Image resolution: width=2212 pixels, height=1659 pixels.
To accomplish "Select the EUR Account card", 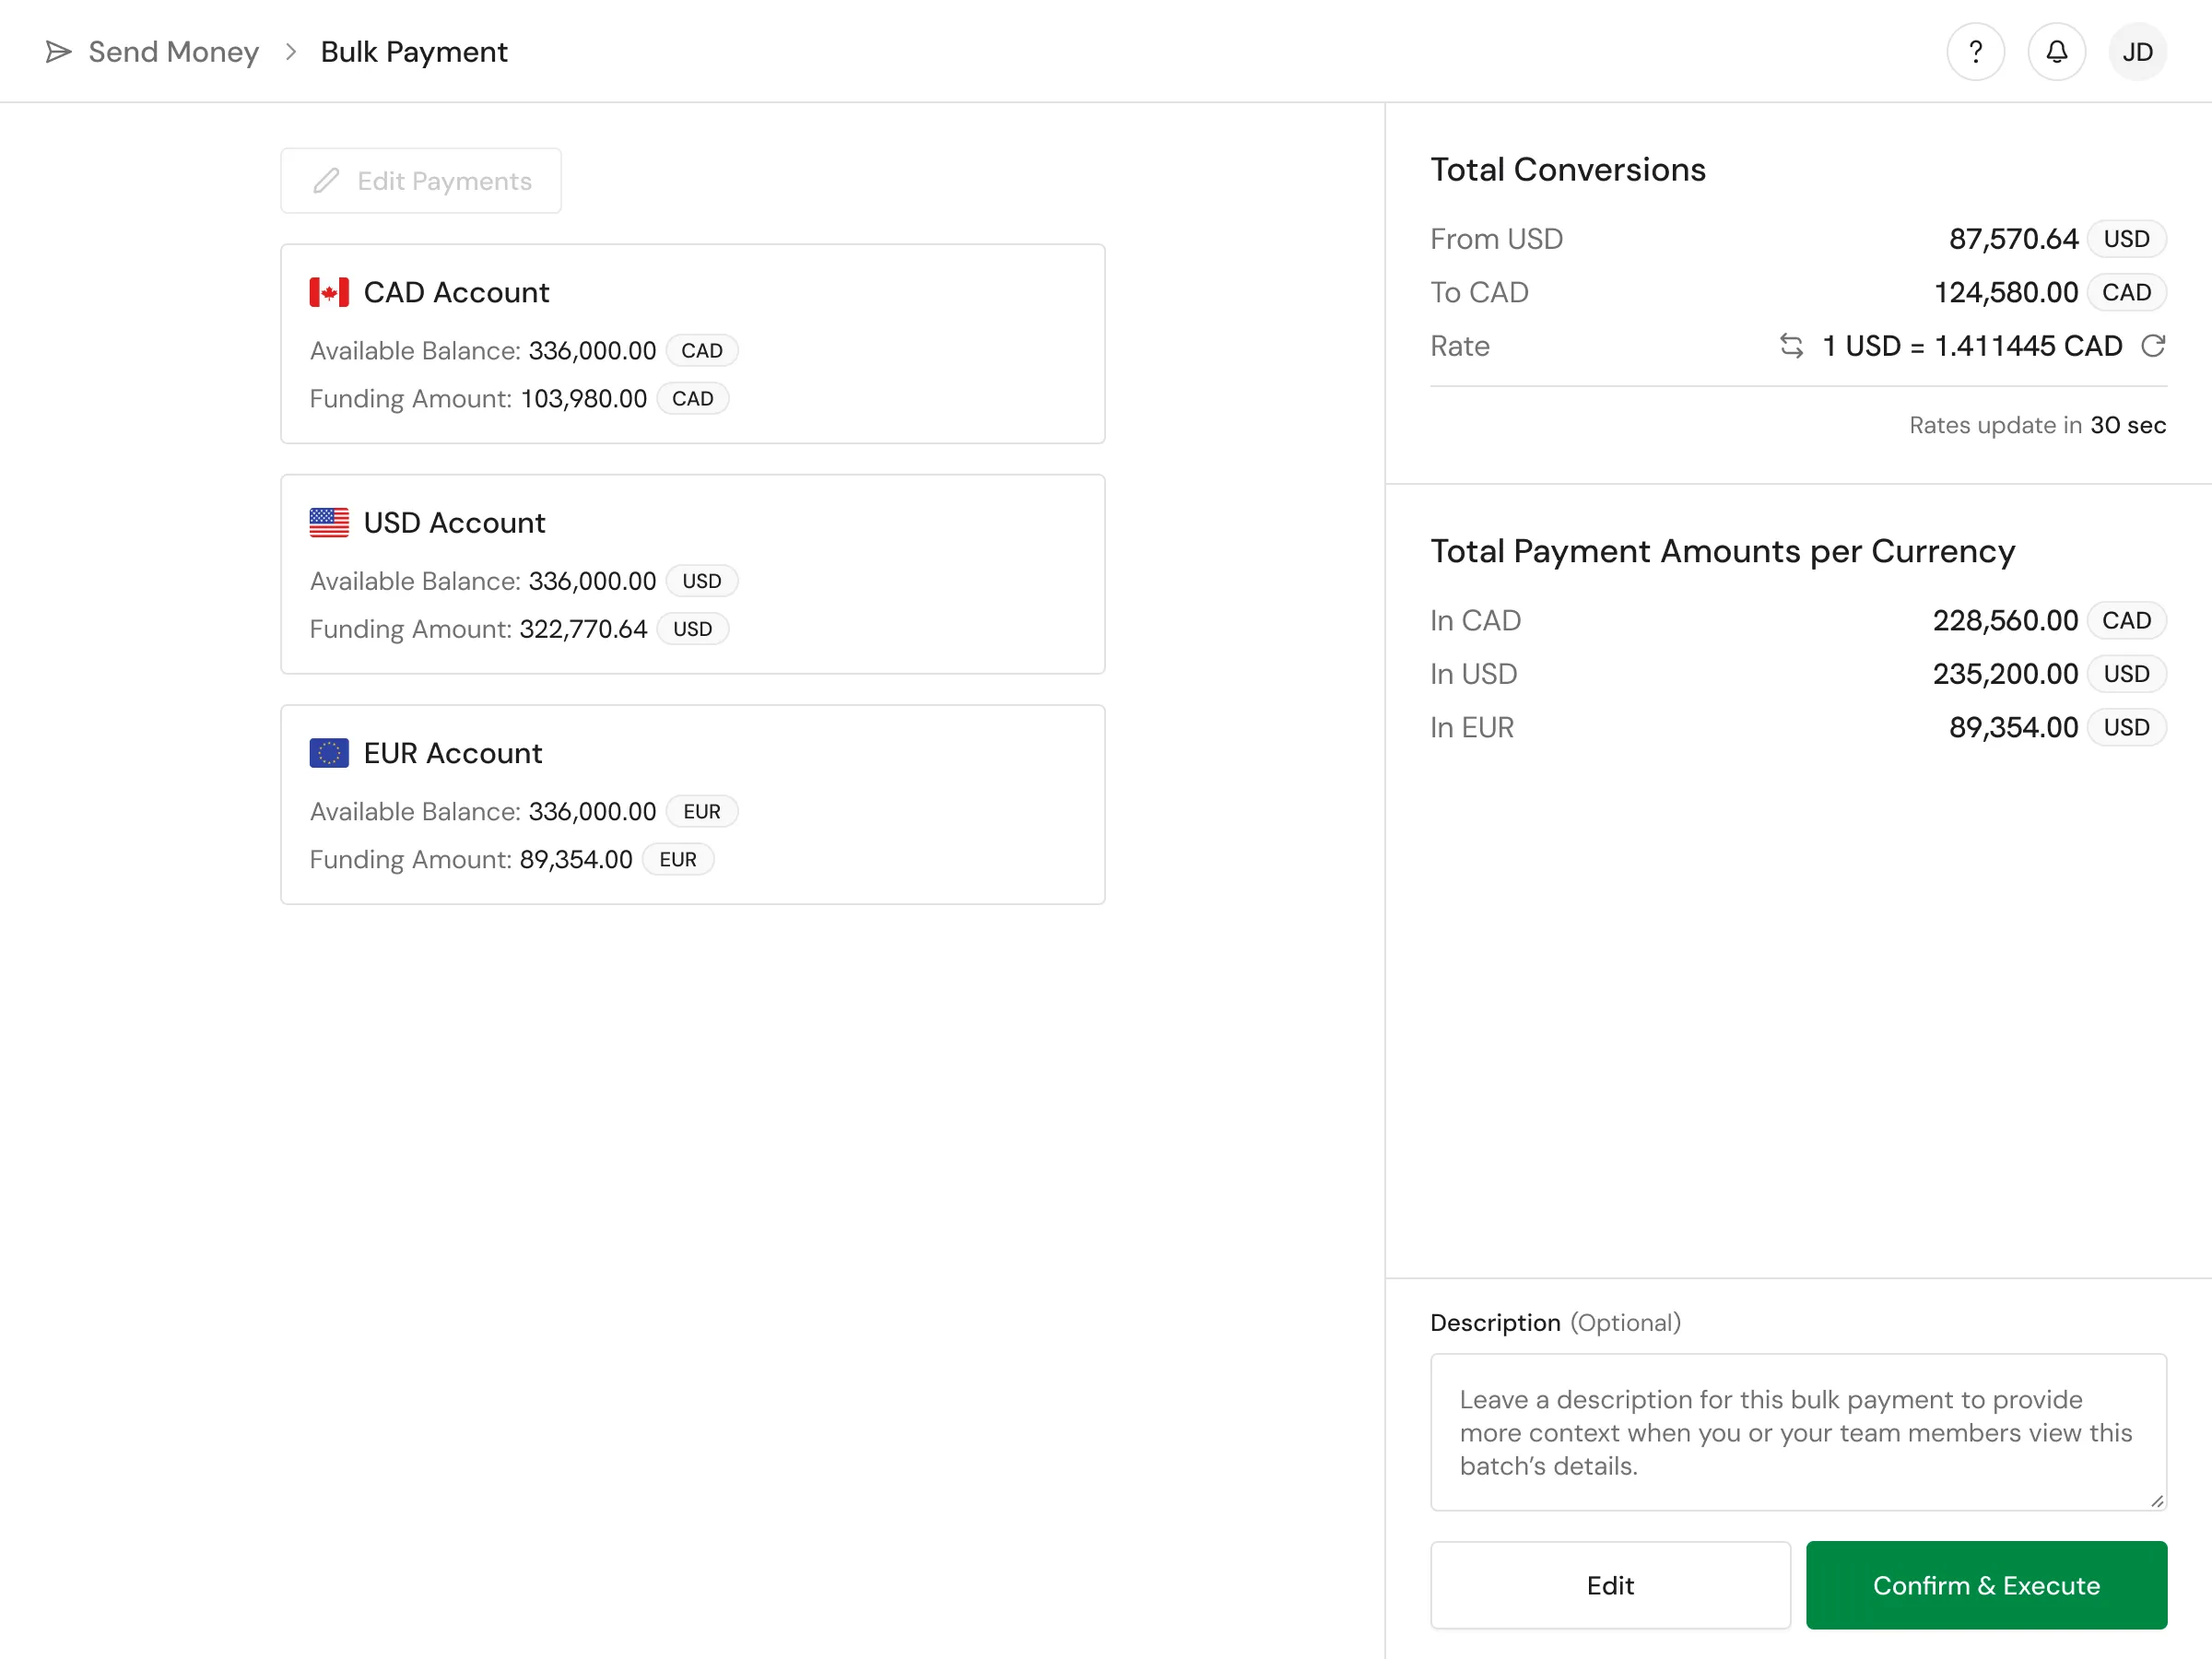I will pyautogui.click(x=692, y=805).
